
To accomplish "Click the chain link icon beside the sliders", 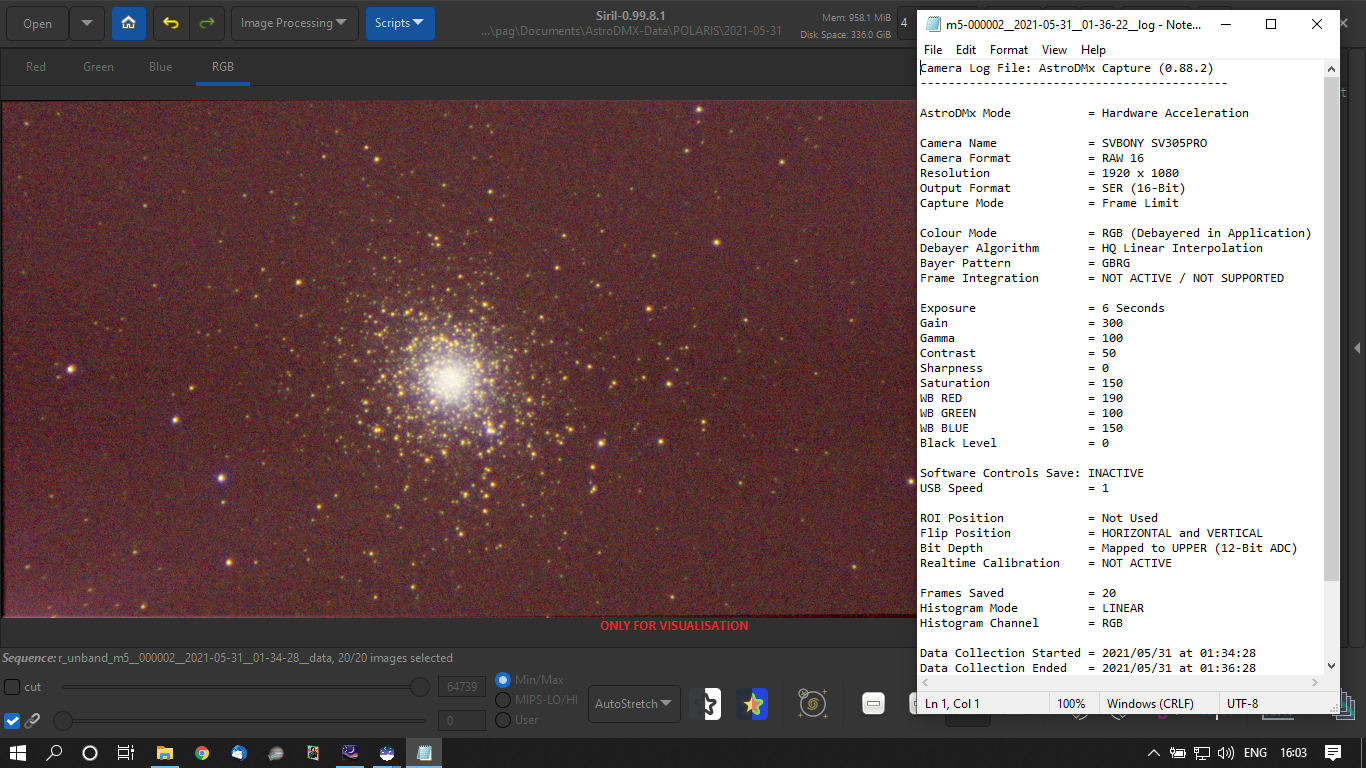I will click(32, 720).
